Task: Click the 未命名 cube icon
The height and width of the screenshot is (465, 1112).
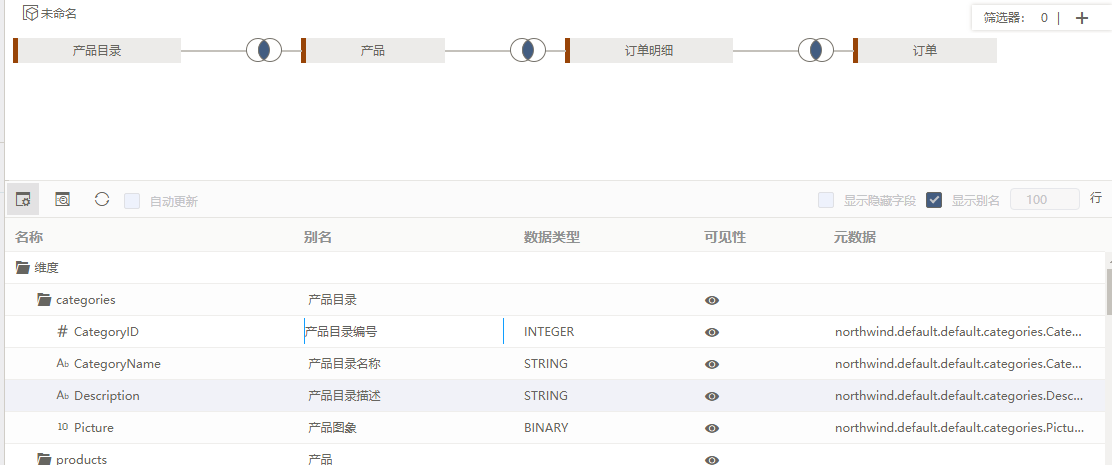Action: click(30, 13)
